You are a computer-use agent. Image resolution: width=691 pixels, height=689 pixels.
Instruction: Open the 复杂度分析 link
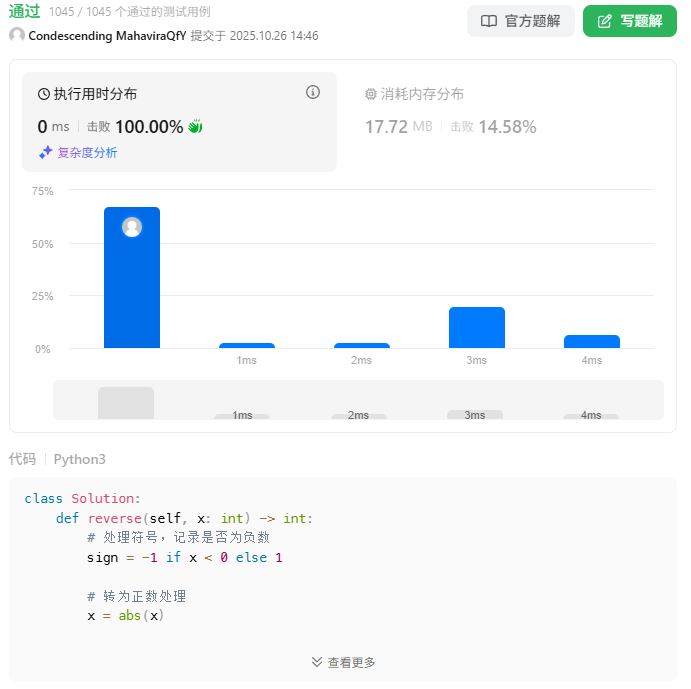[x=87, y=153]
